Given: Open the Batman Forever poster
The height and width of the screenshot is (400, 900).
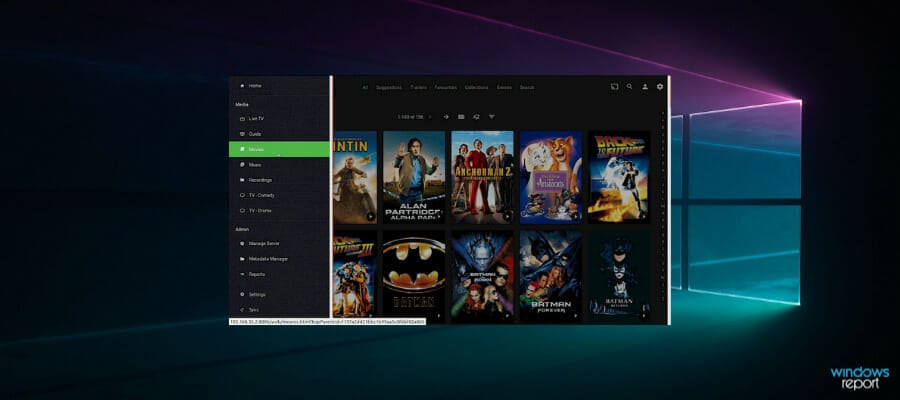Looking at the screenshot, I should tap(551, 276).
